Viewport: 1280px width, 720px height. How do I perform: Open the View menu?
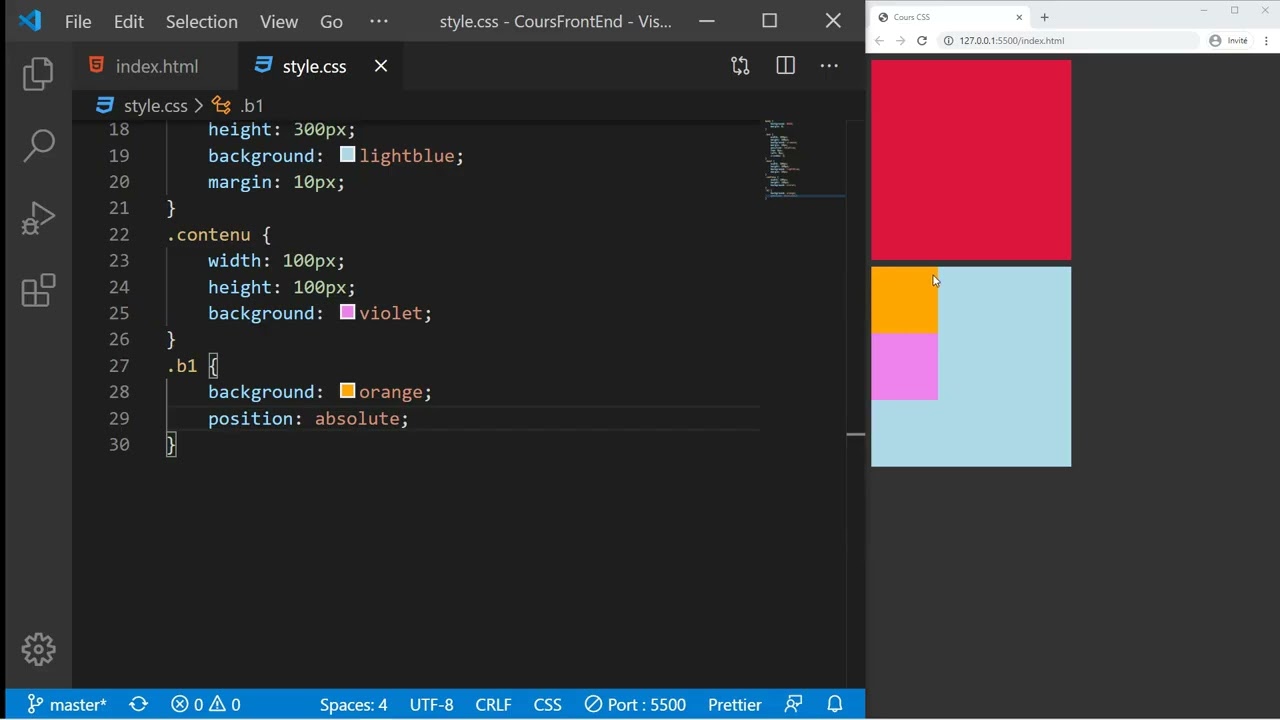[279, 21]
